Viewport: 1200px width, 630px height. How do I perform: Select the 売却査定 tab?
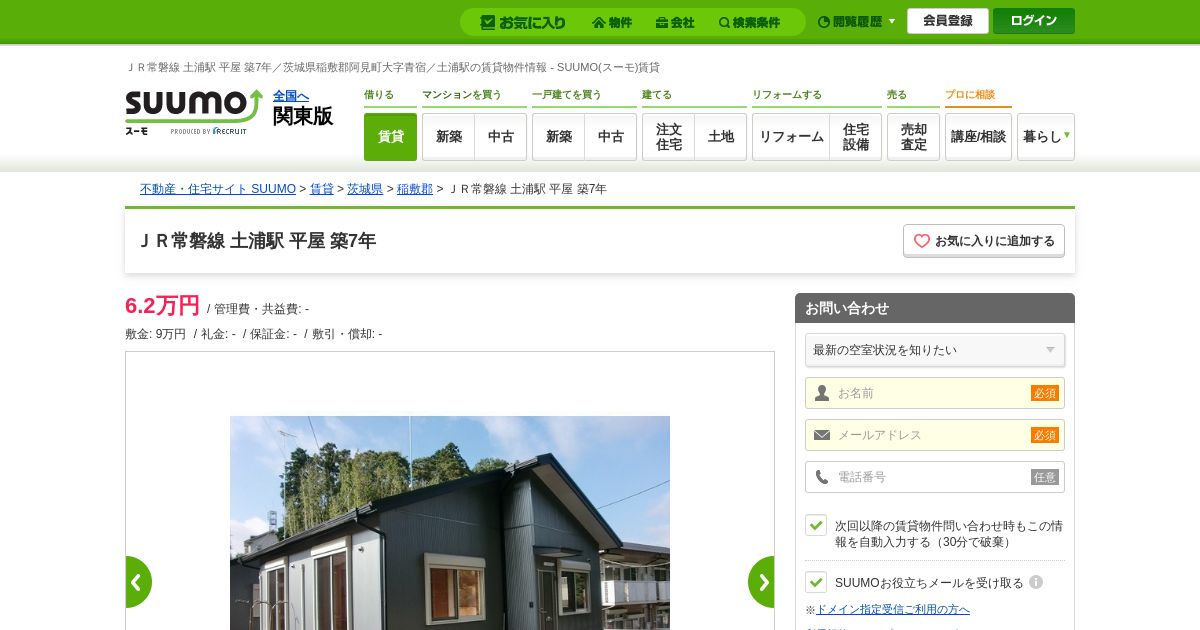click(x=913, y=137)
